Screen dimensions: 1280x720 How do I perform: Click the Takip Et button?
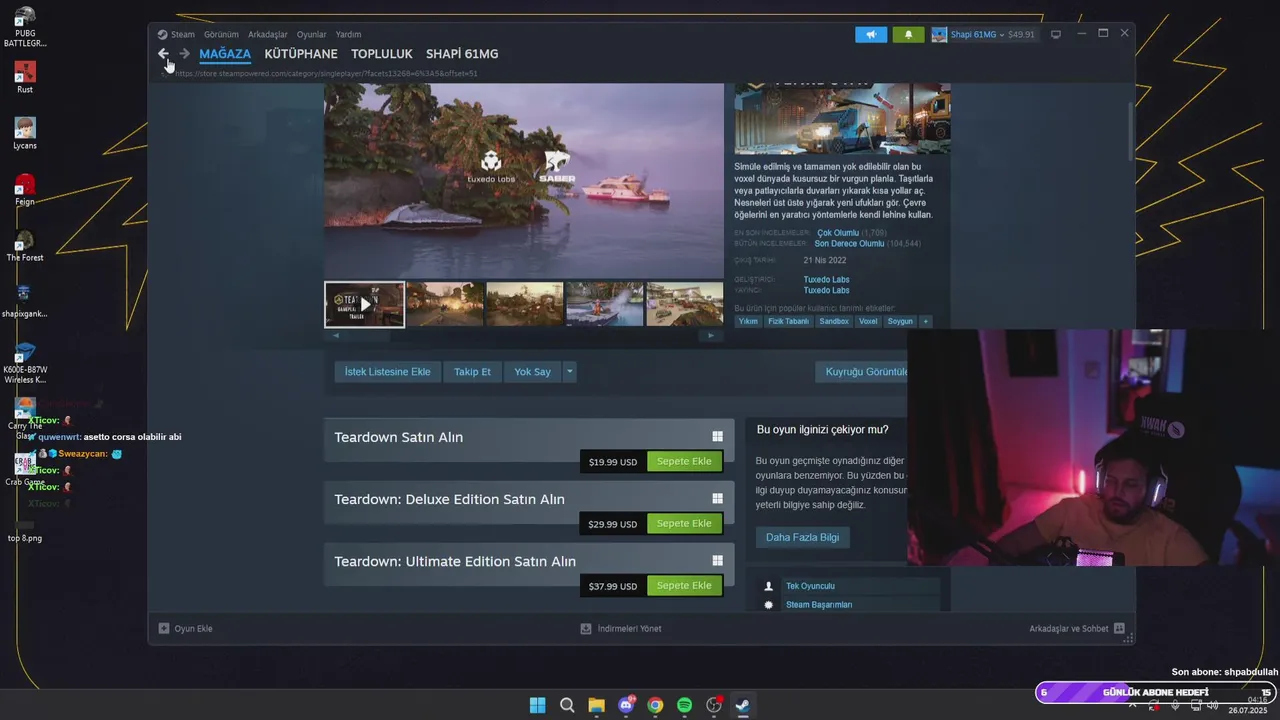(x=472, y=371)
